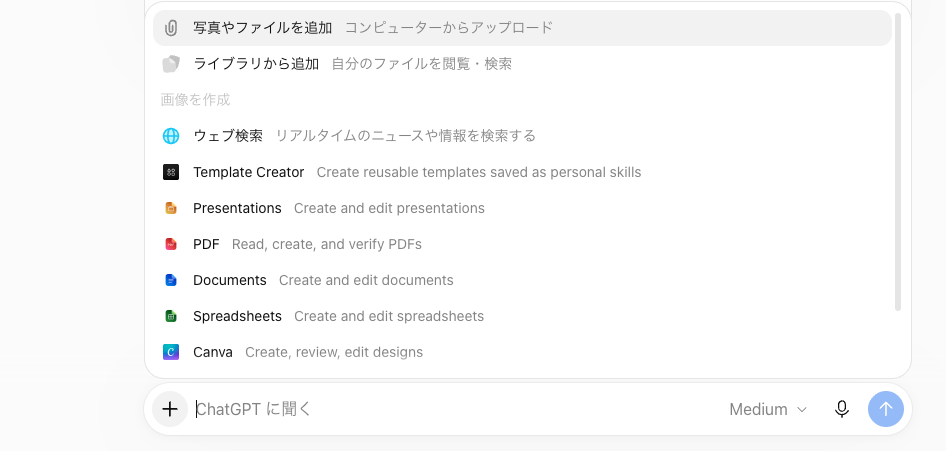The width and height of the screenshot is (946, 451).
Task: Choose Documents from the menu
Action: [522, 280]
